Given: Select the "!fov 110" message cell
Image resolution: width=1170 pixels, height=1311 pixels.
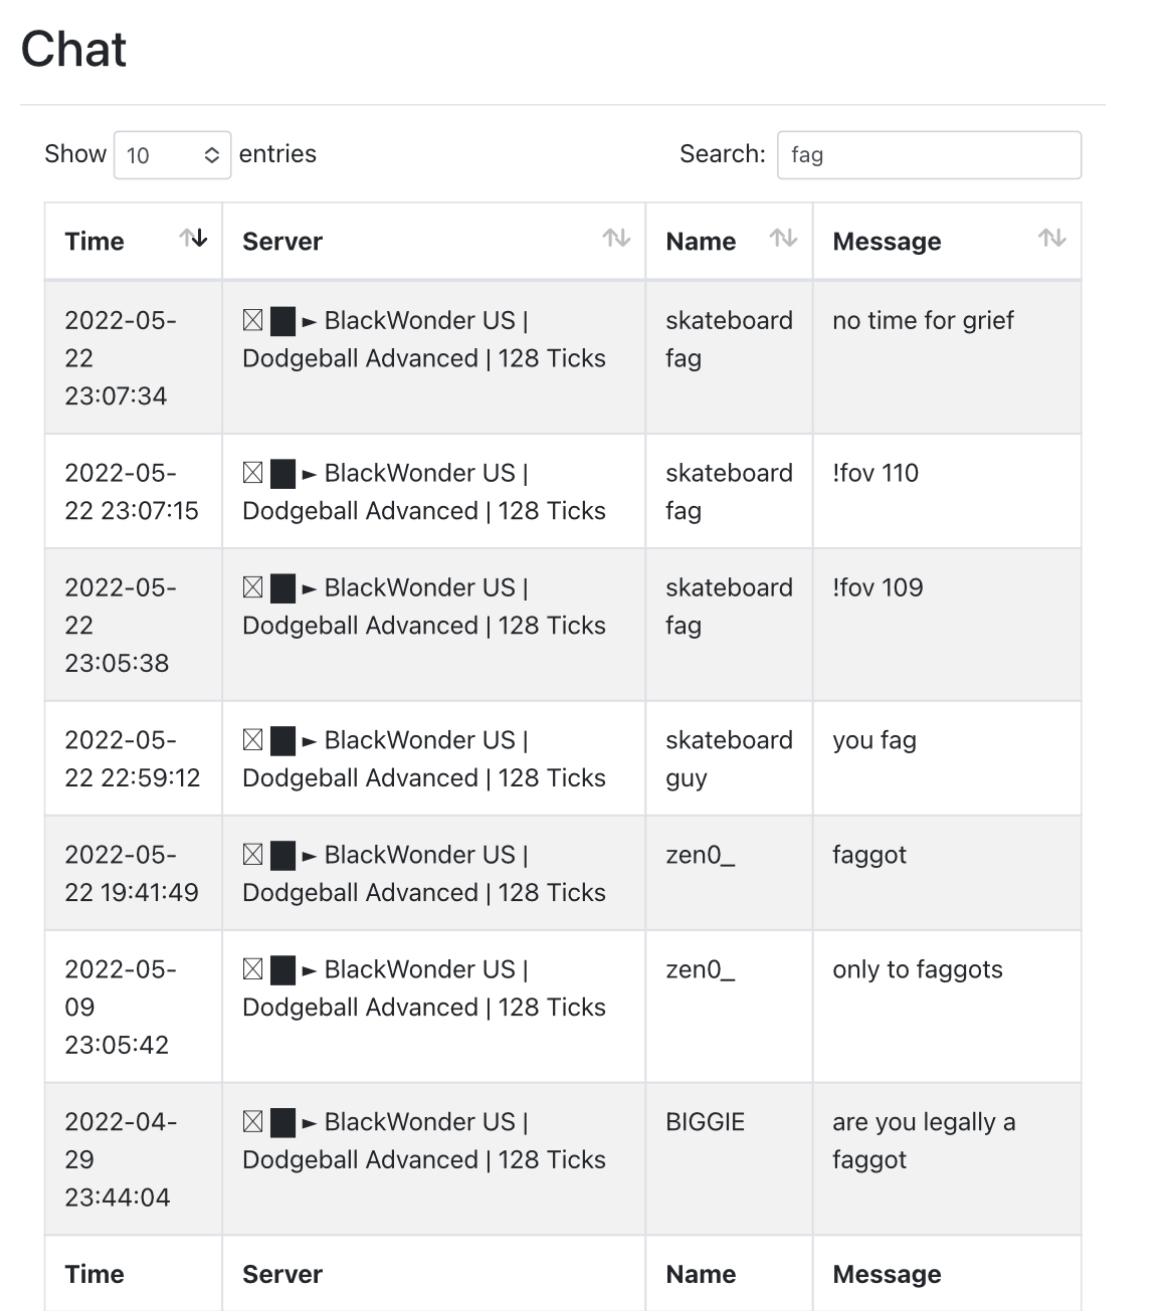Looking at the screenshot, I should click(x=946, y=491).
